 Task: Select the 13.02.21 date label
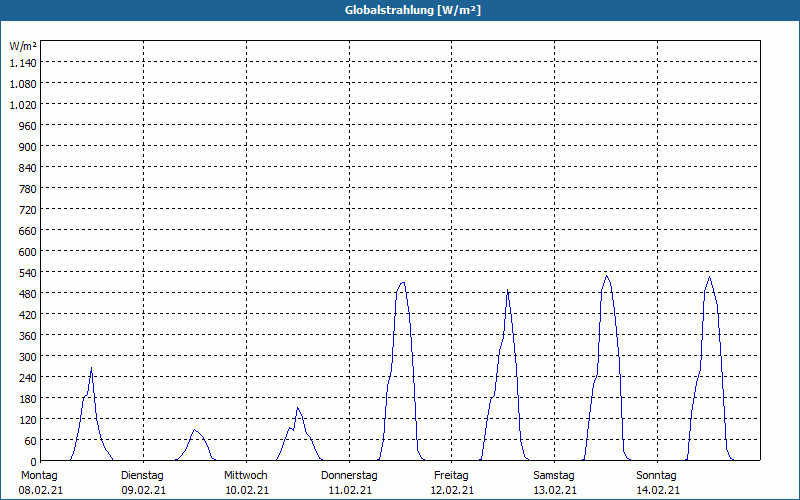[555, 491]
